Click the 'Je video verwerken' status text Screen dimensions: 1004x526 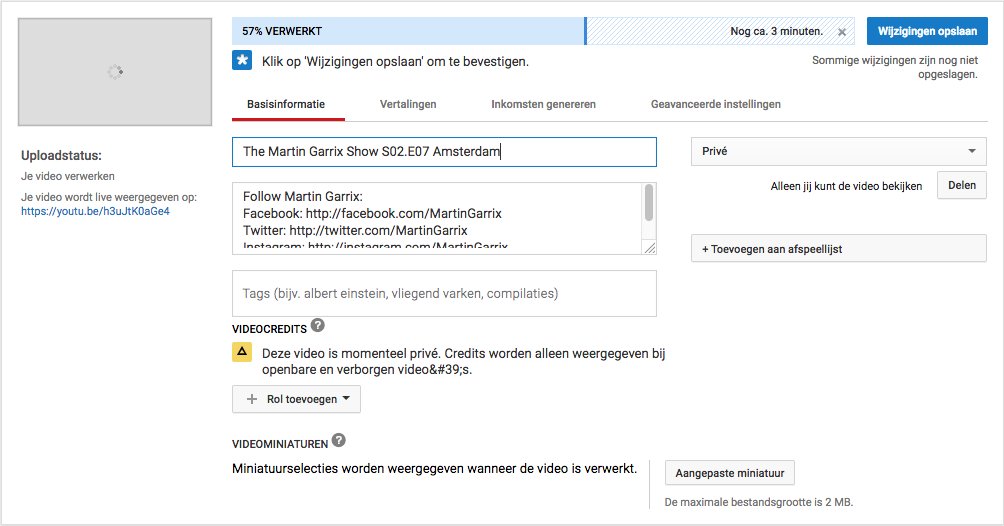pyautogui.click(x=68, y=176)
